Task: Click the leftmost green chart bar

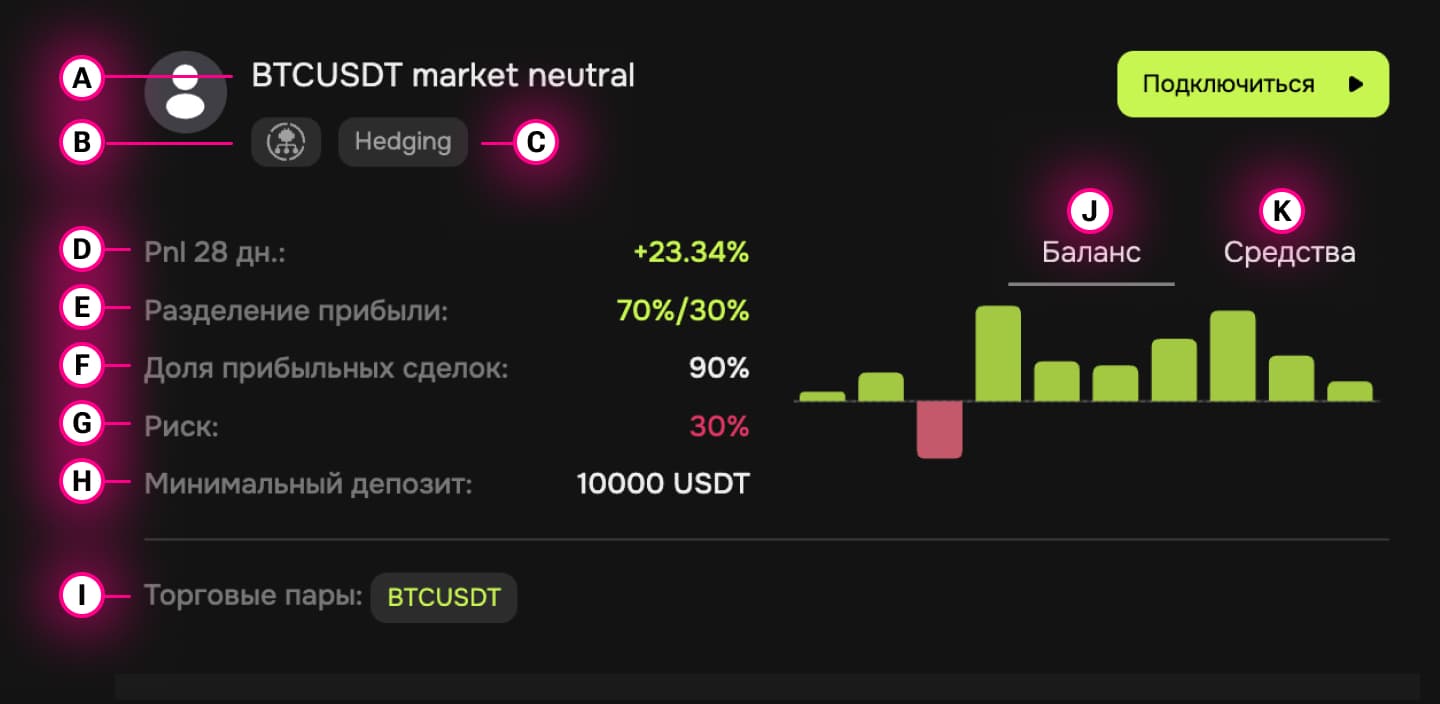Action: [822, 396]
